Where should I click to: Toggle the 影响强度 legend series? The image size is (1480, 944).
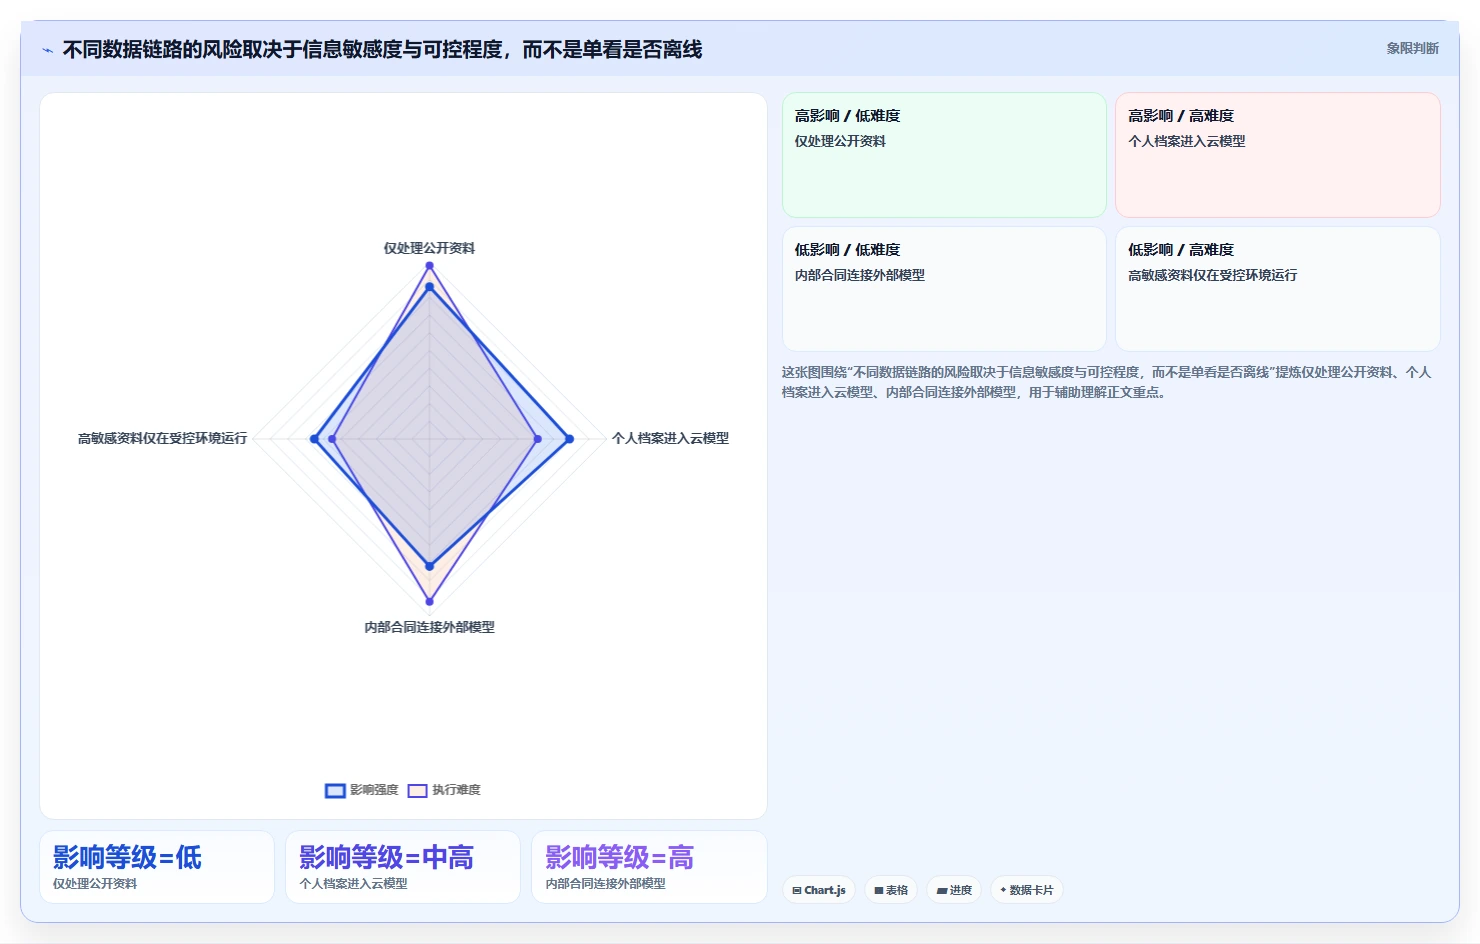362,790
